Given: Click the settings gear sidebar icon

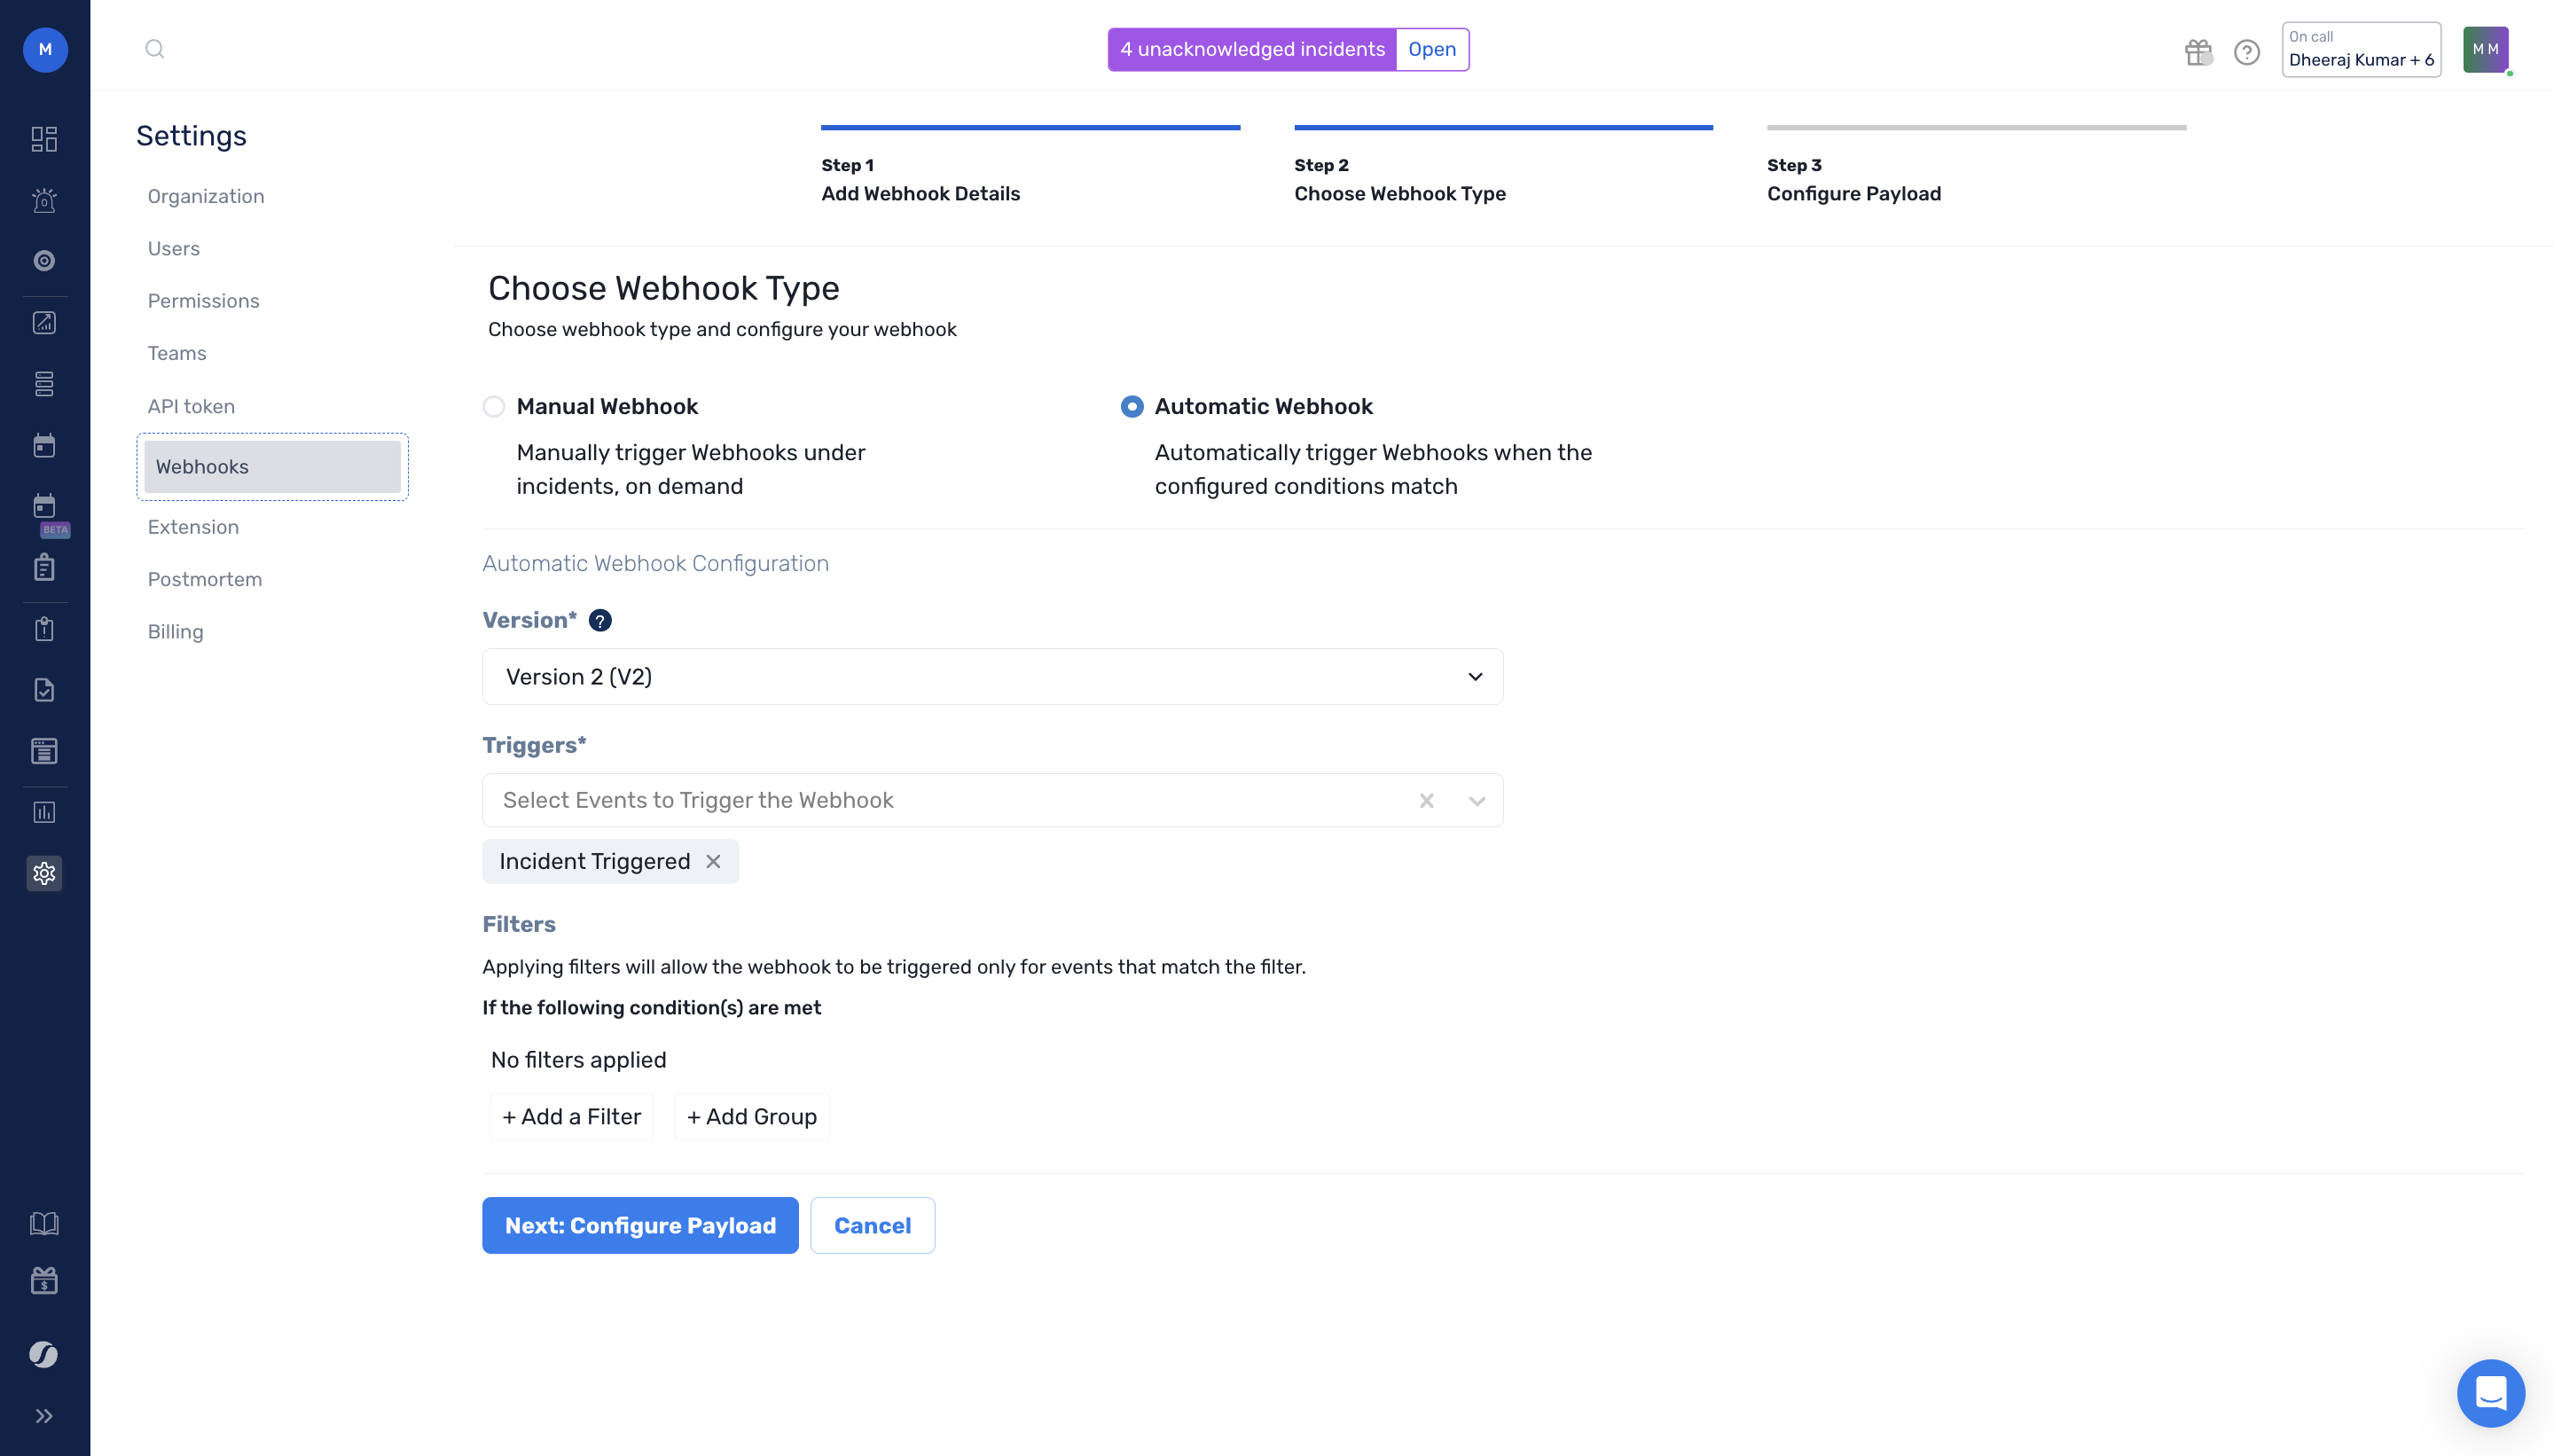Looking at the screenshot, I should point(44,873).
